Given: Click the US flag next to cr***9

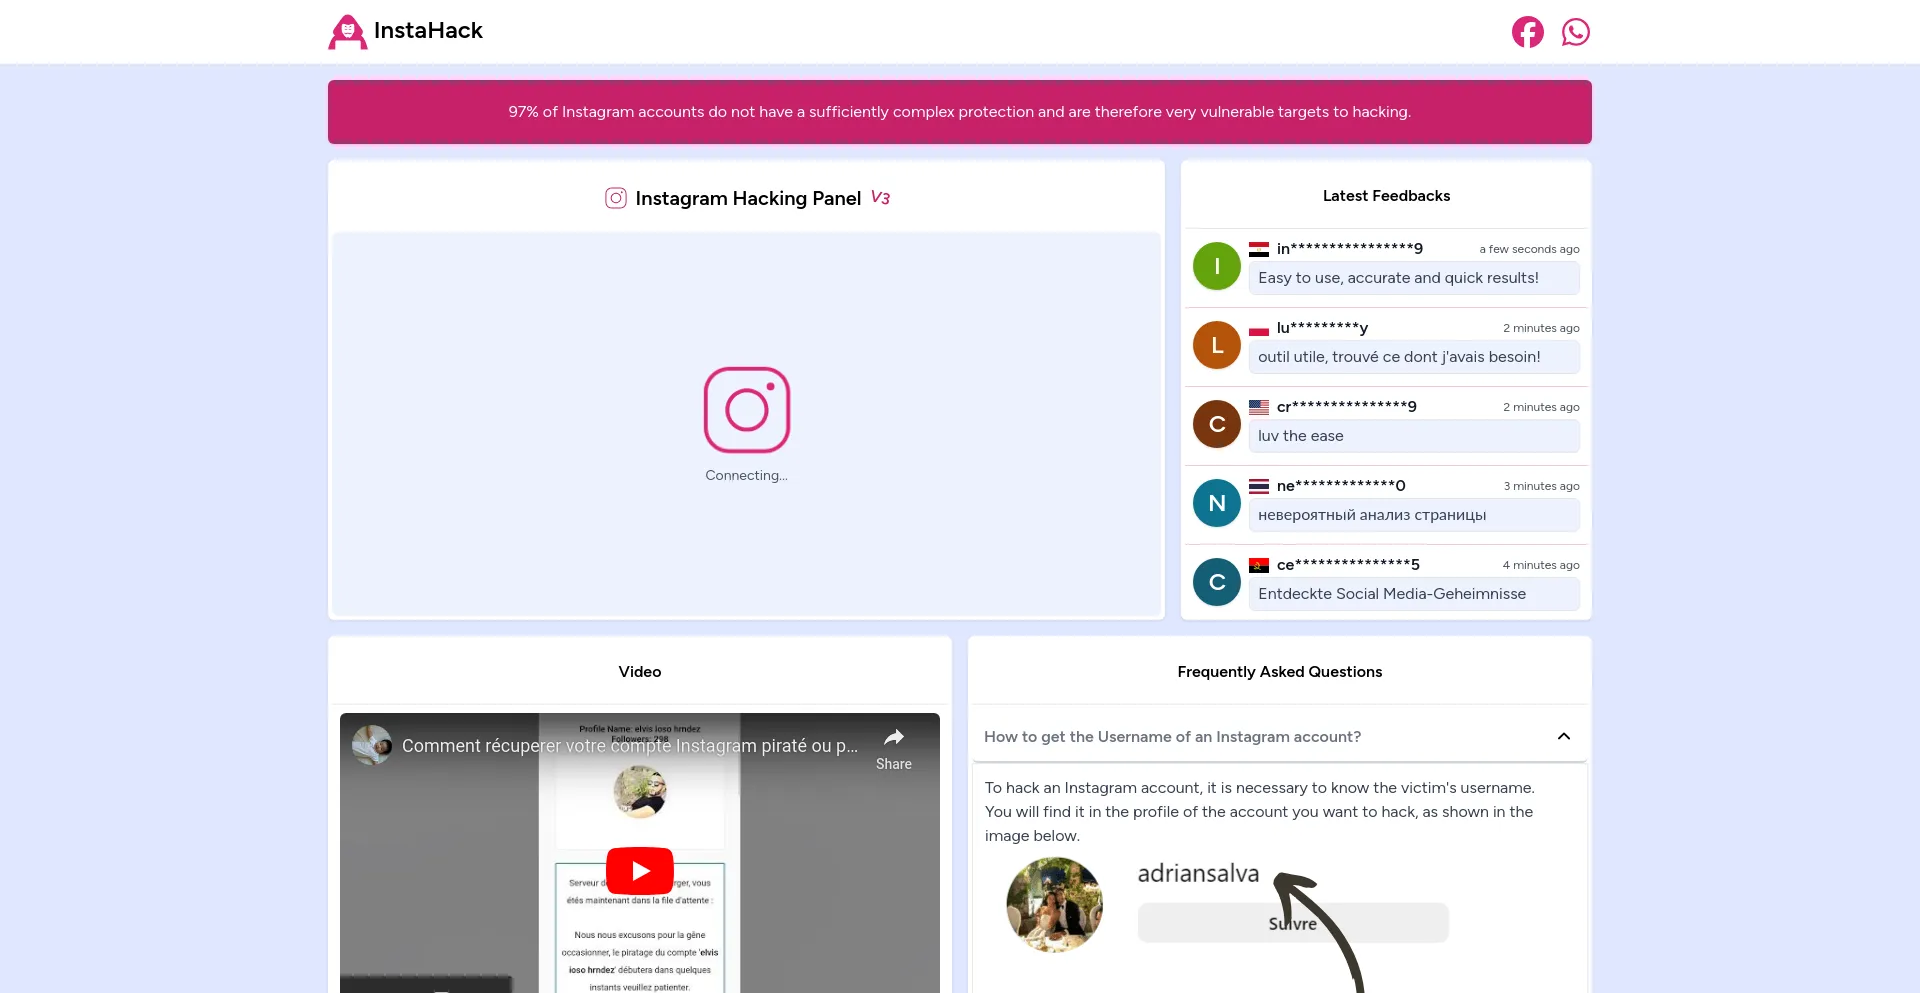Looking at the screenshot, I should tap(1259, 407).
